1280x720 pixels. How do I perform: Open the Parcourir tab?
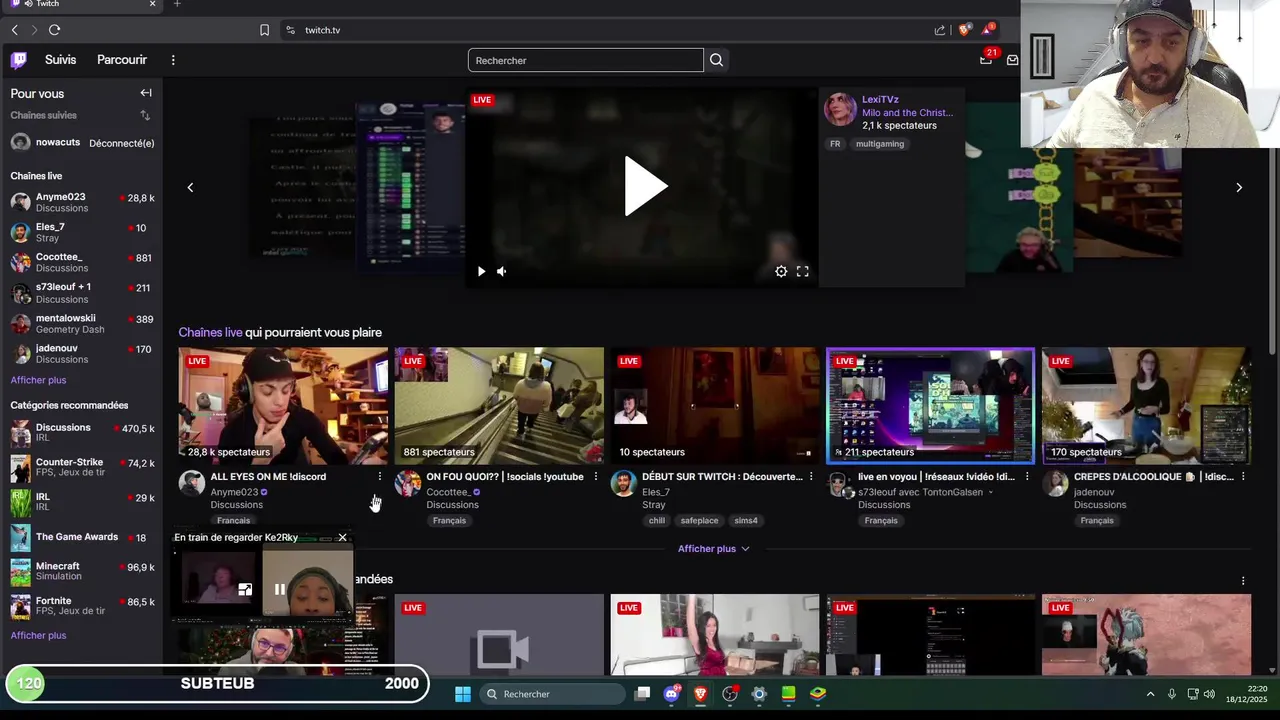tap(122, 60)
